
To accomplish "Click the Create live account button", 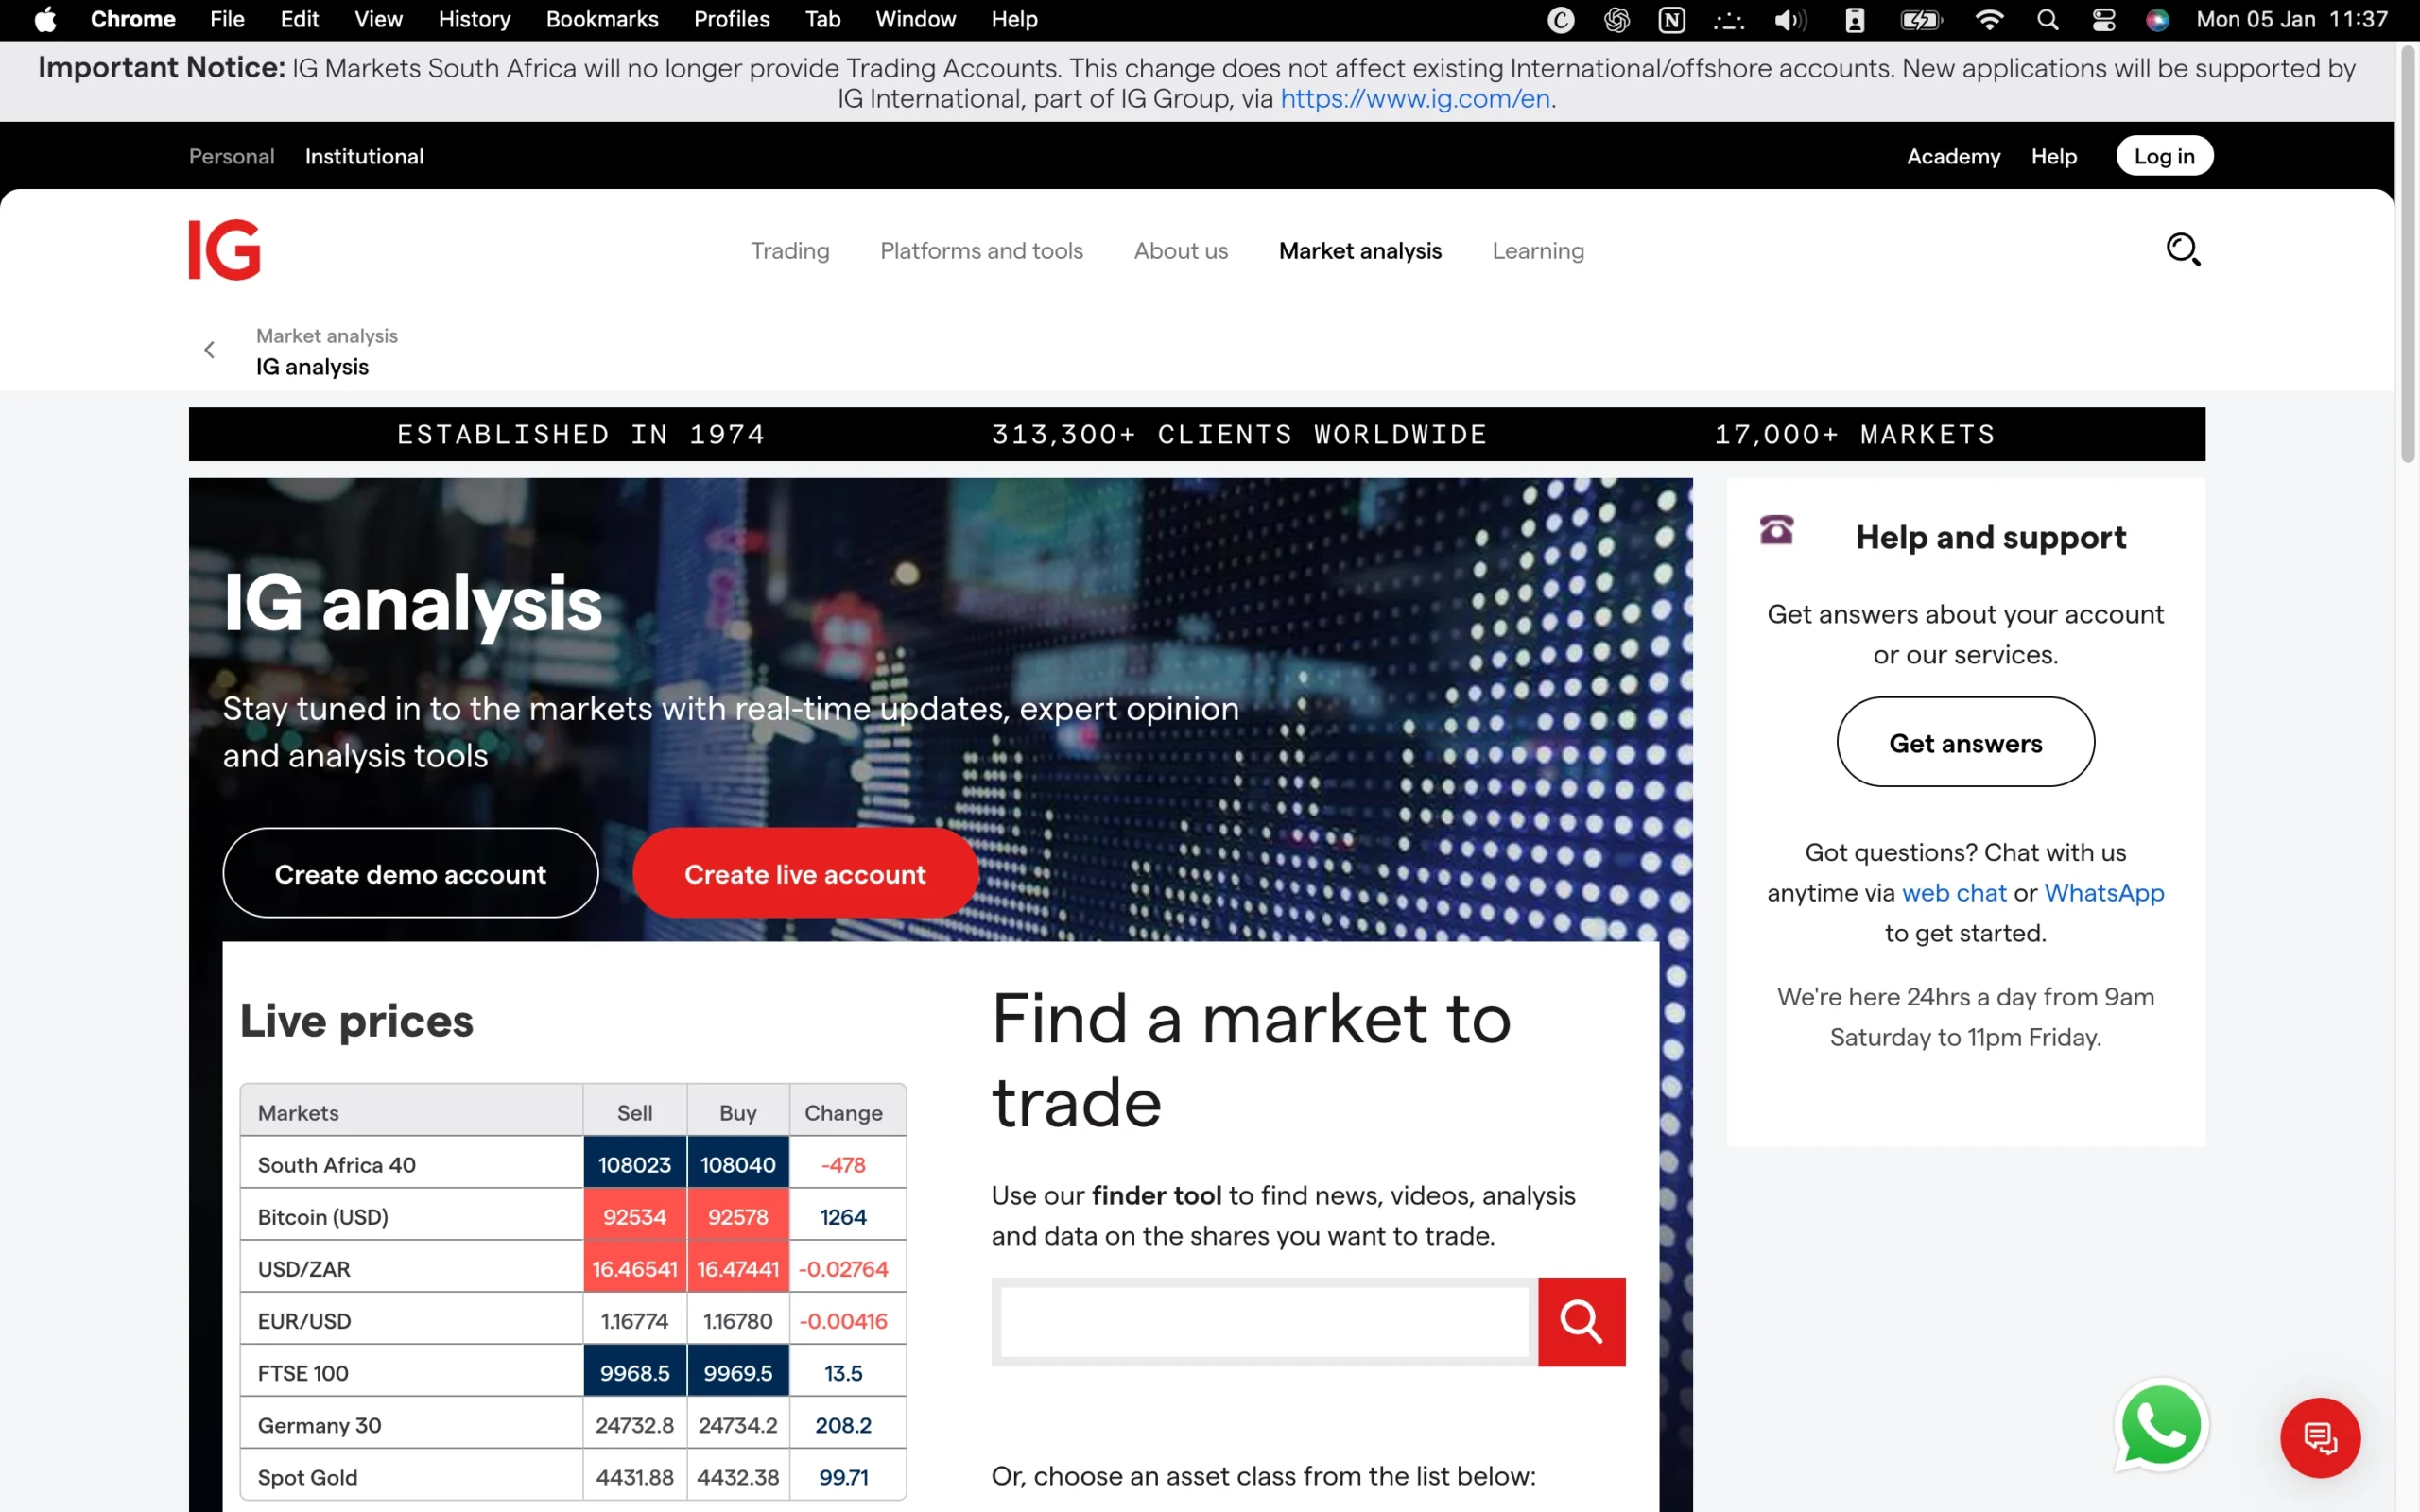I will point(804,872).
